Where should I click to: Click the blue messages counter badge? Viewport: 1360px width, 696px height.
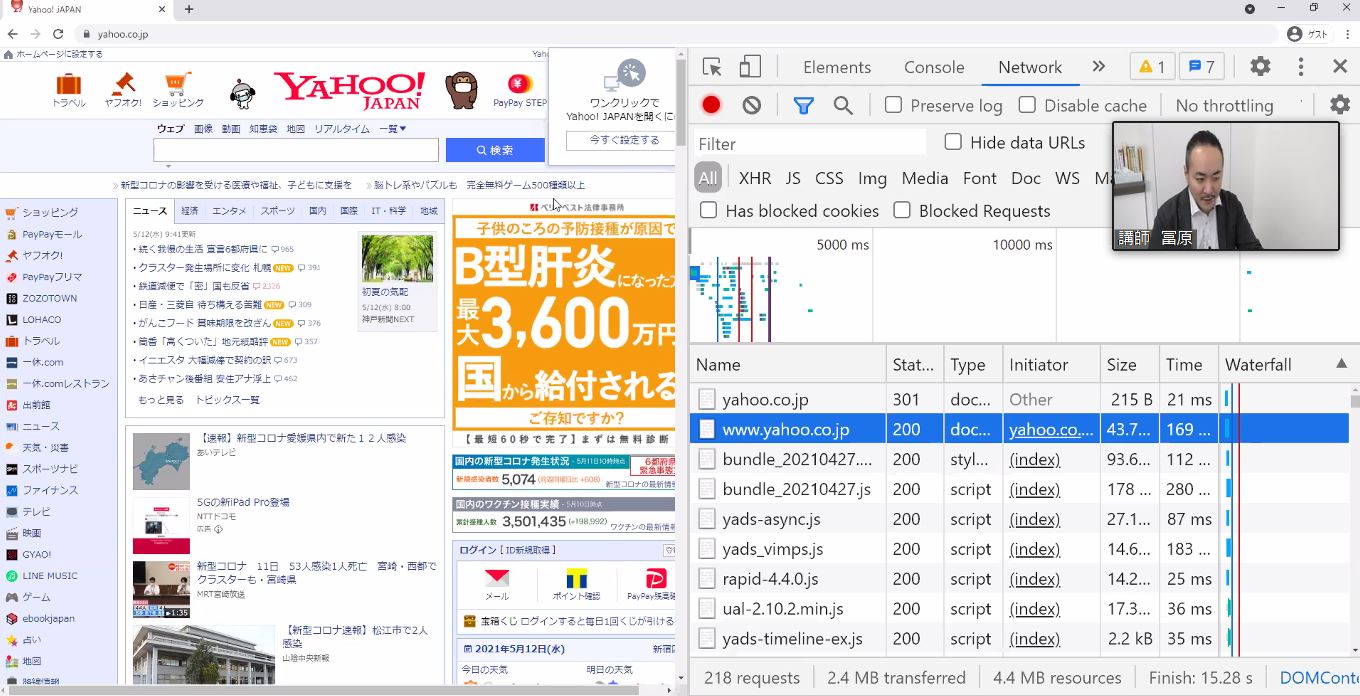point(1202,67)
